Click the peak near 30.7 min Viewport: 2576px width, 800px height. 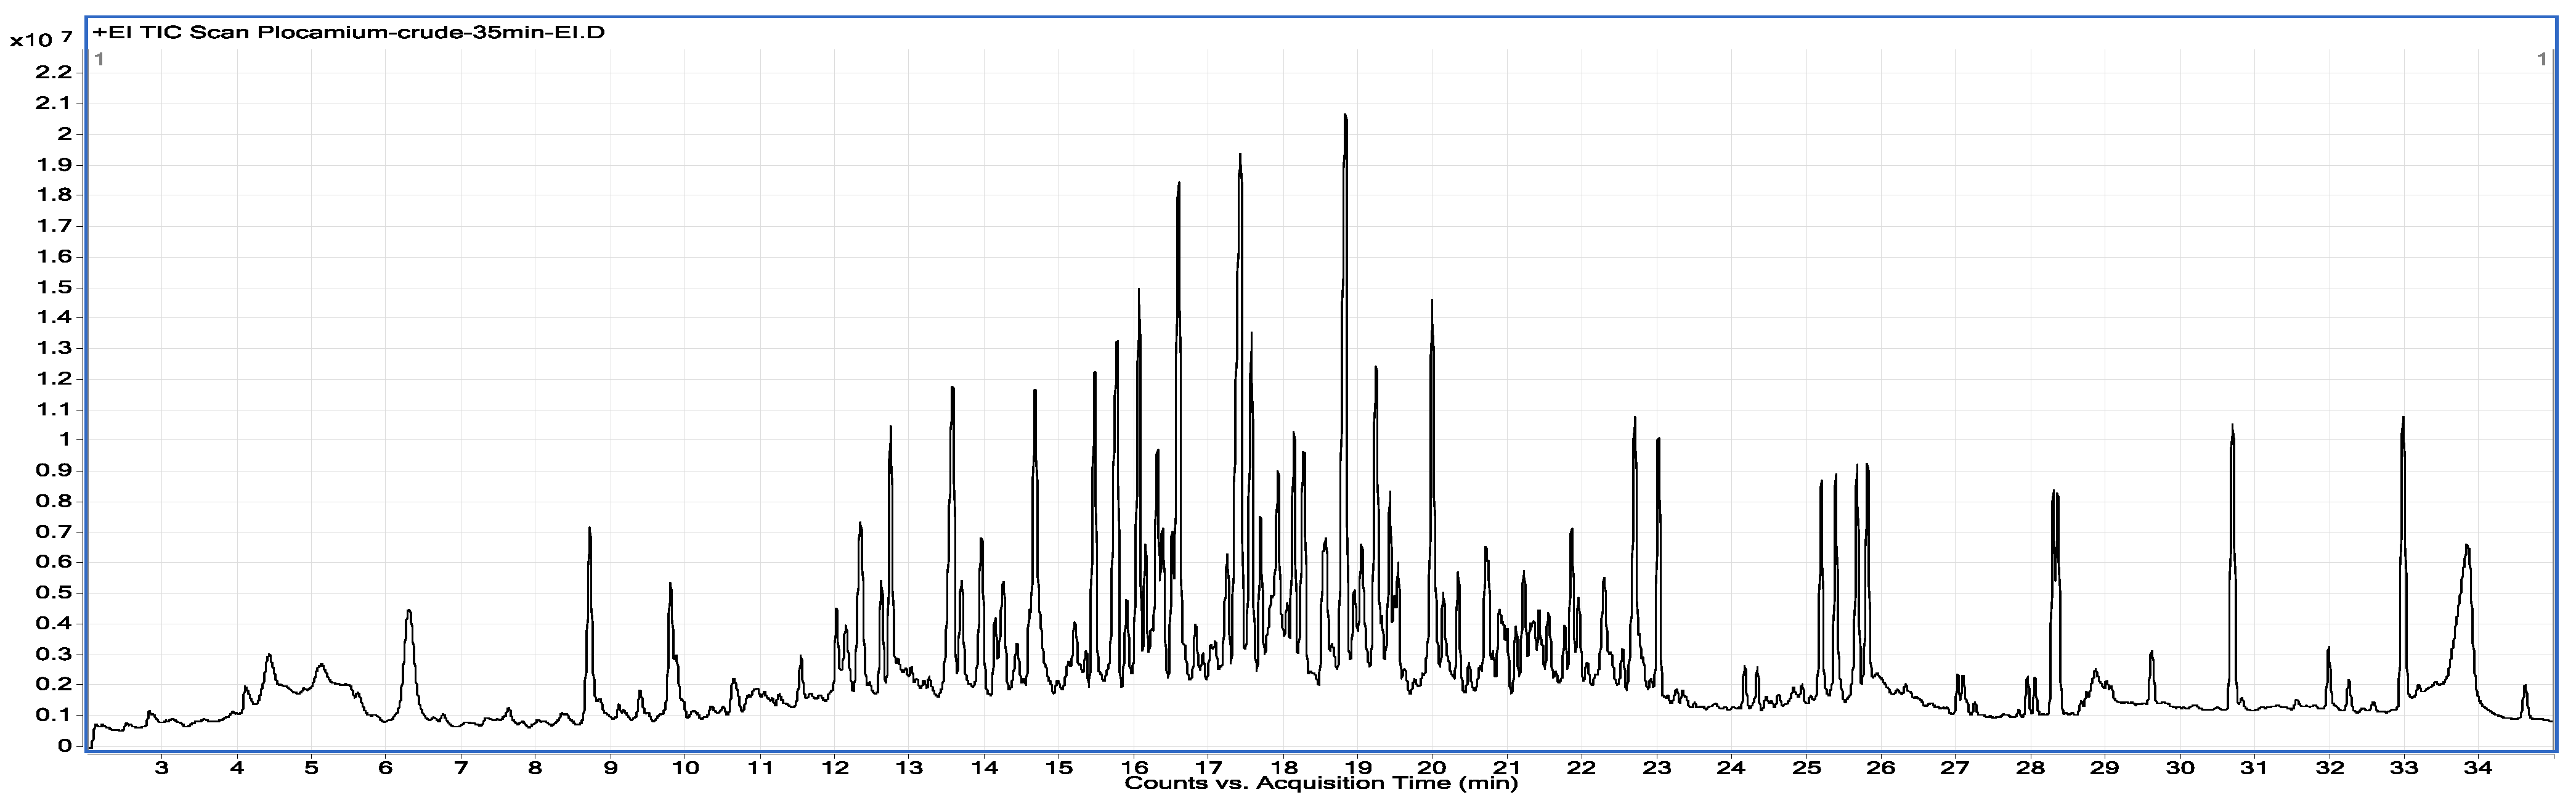(x=2232, y=427)
